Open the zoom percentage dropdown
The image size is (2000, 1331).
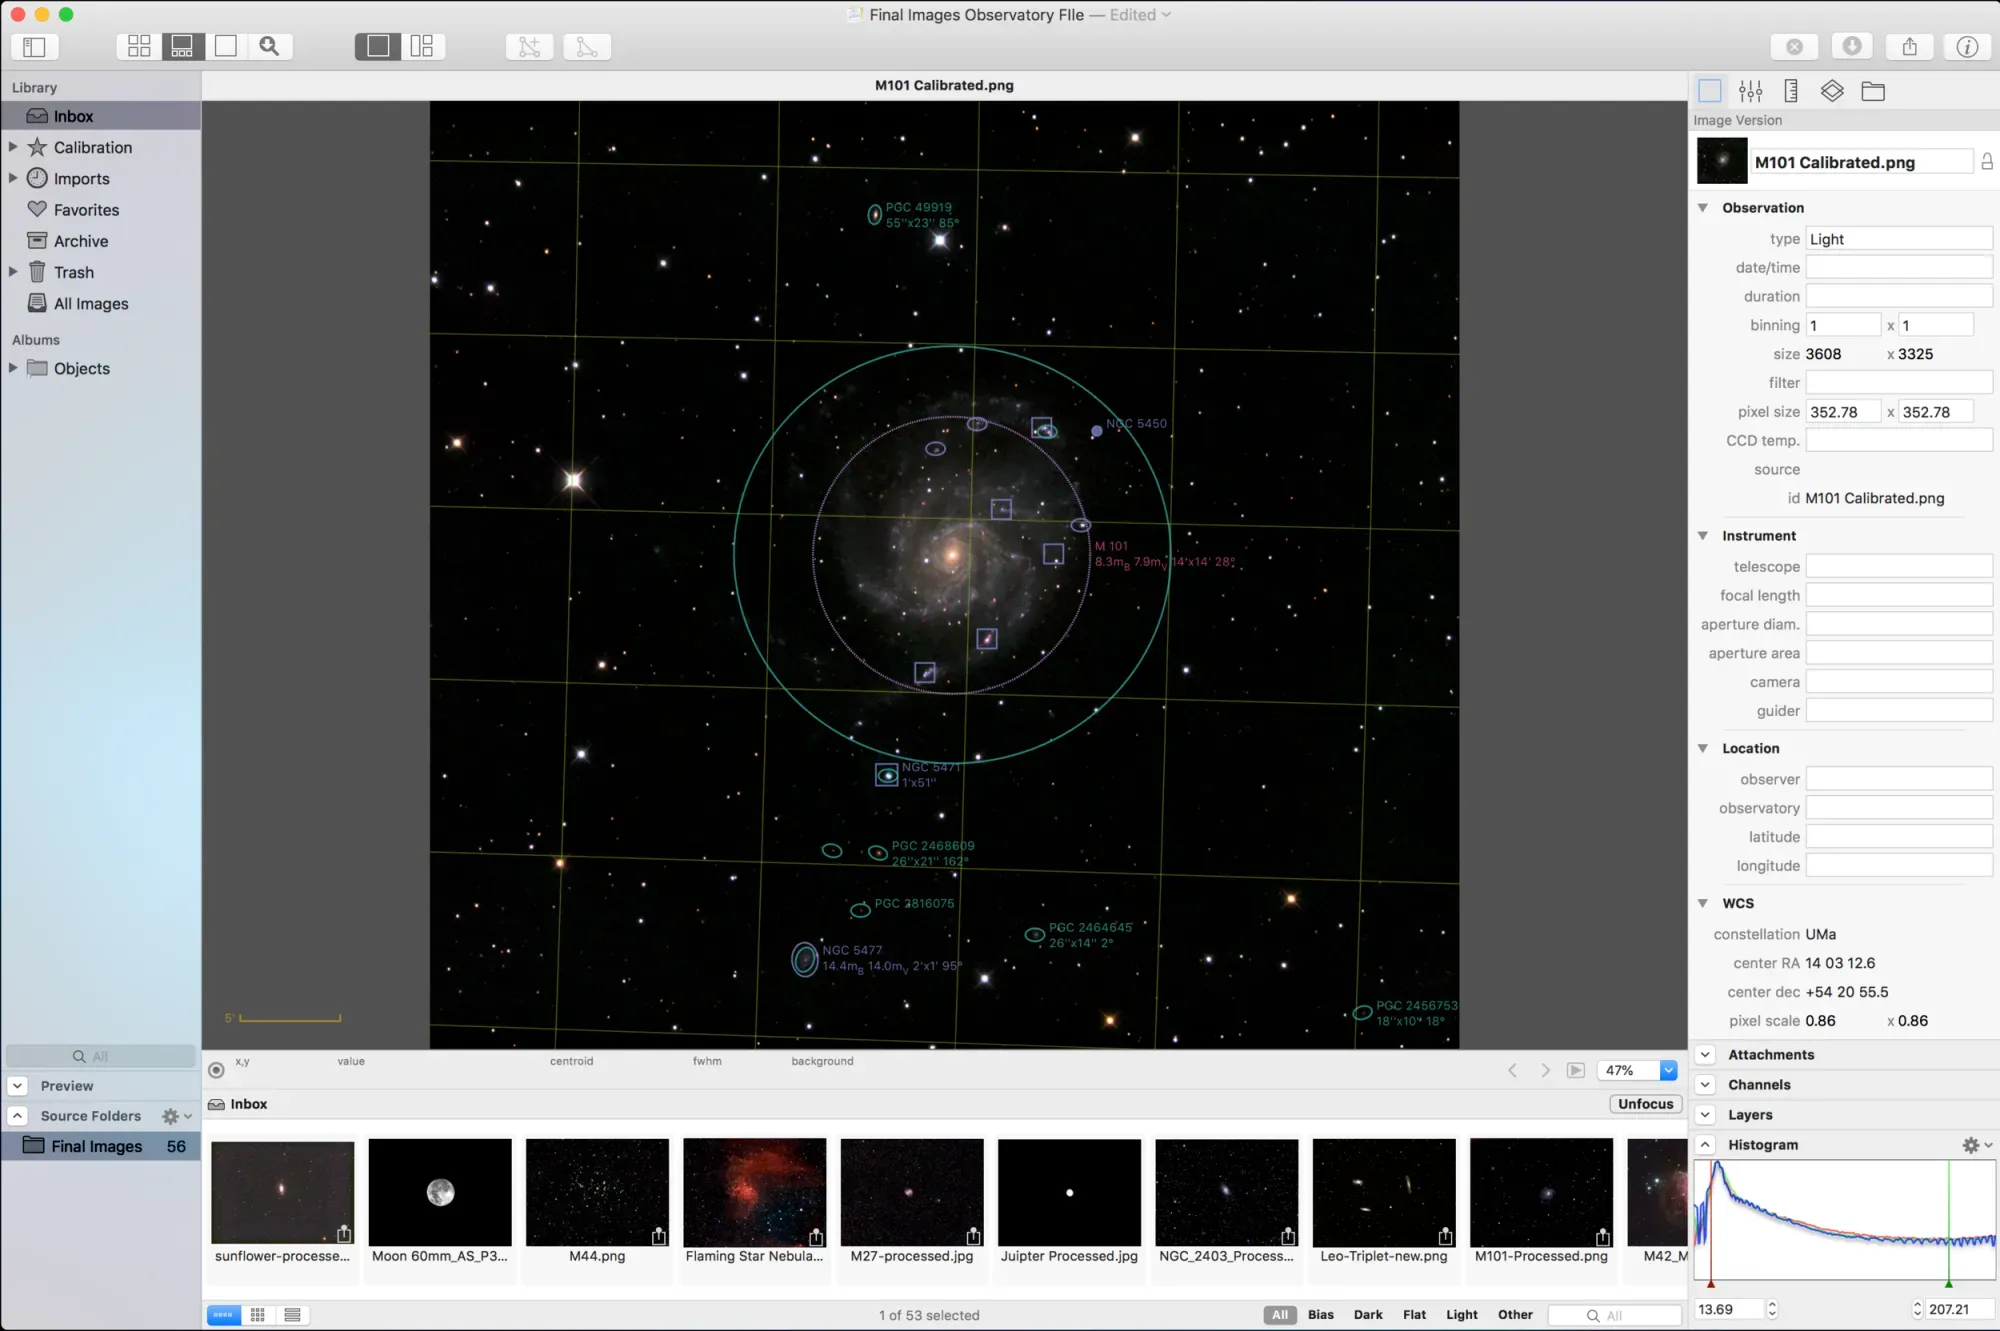1668,1070
